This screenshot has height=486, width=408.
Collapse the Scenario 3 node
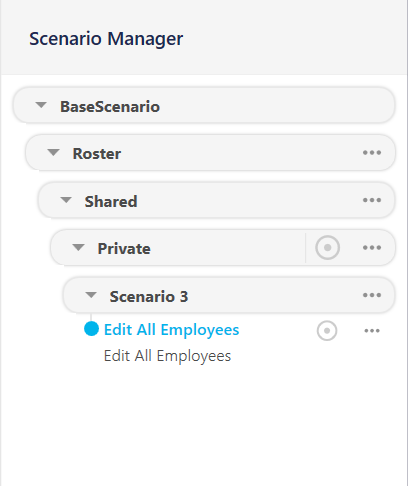click(91, 295)
